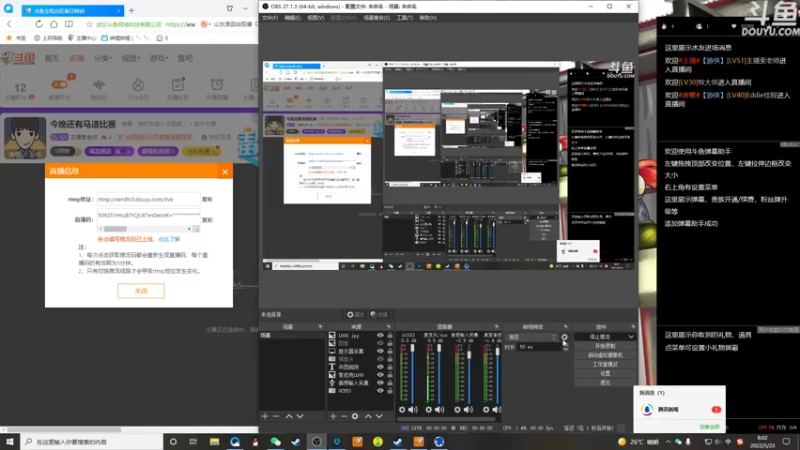Click the transition duration stepper arrows
Screen dimensions: 800x450
click(x=565, y=347)
